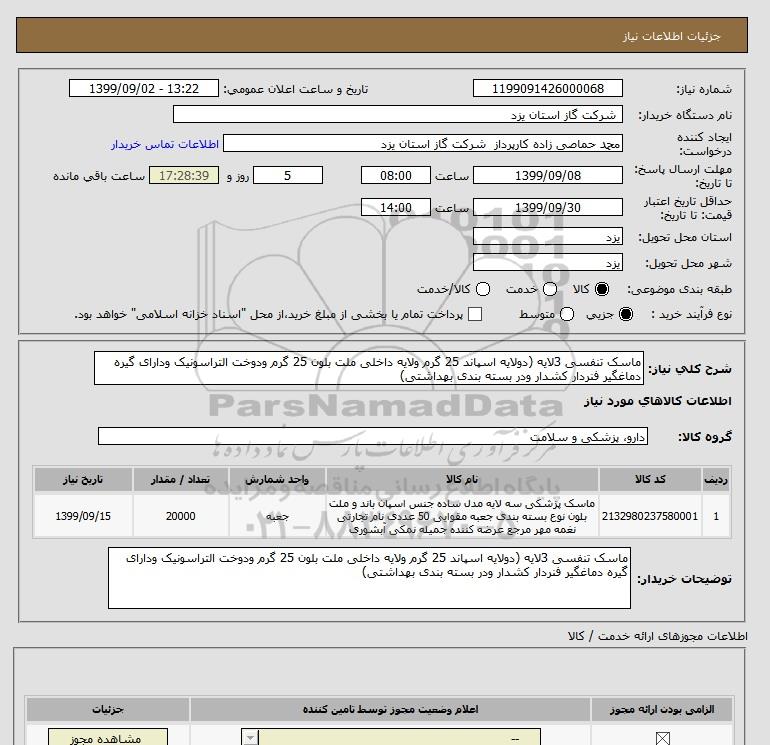Click the buyer notes text area

[369, 578]
